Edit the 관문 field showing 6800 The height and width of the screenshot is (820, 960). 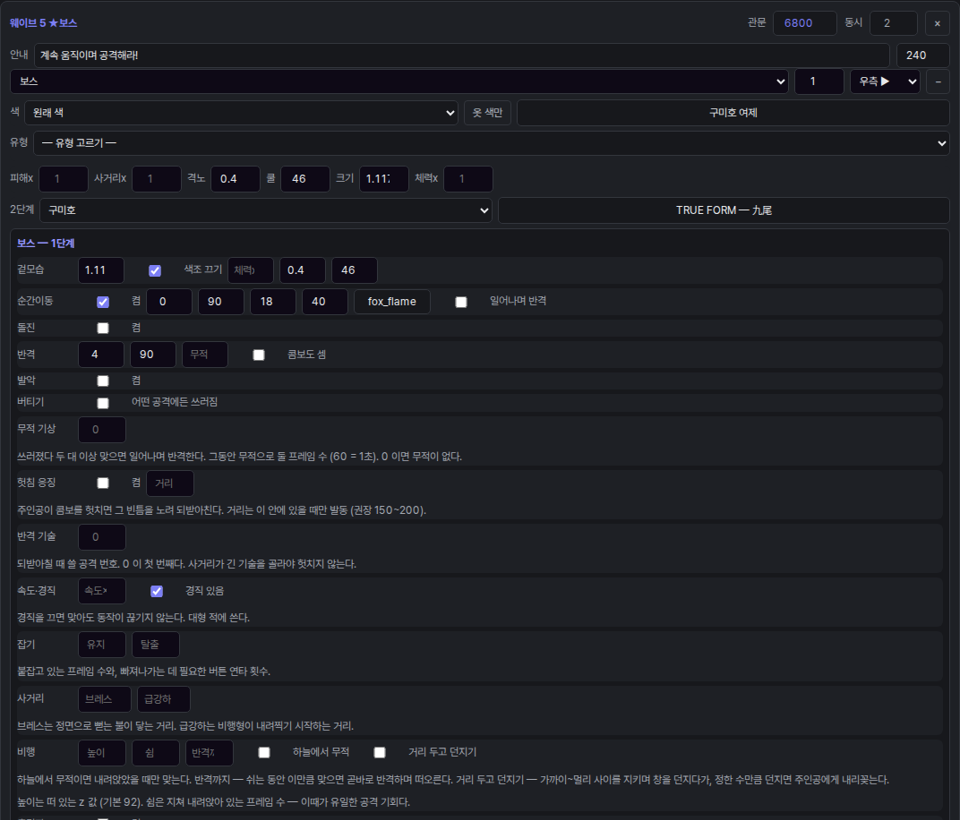804,23
